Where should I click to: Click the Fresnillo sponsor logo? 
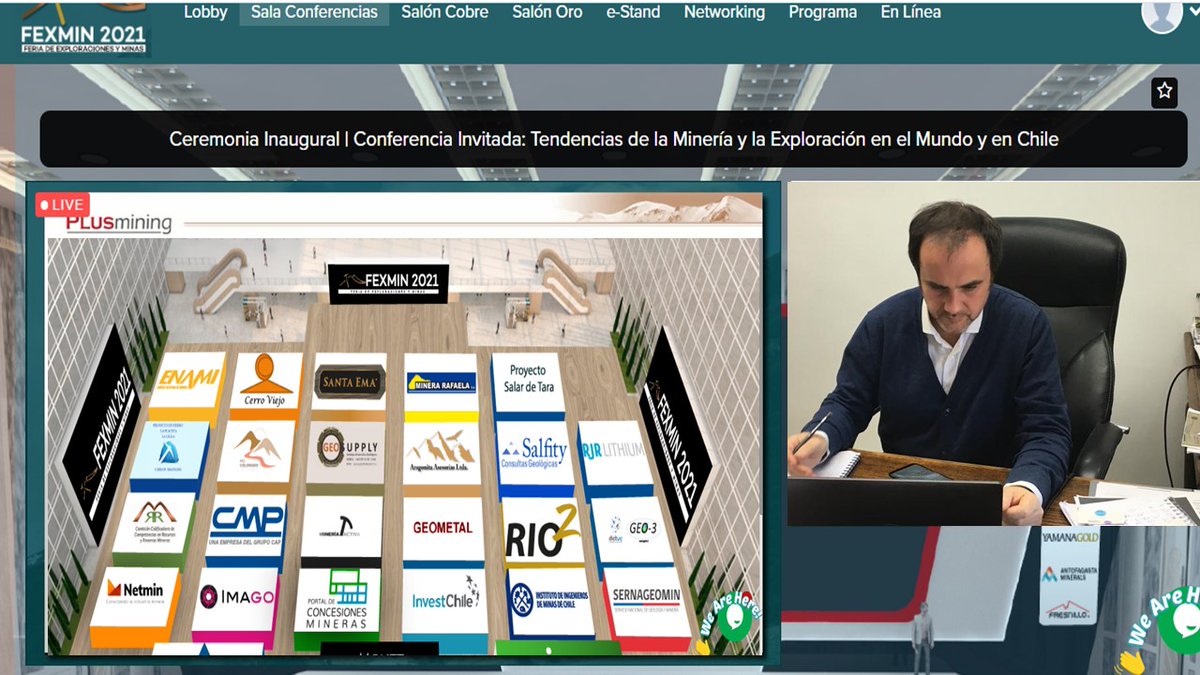point(1070,609)
